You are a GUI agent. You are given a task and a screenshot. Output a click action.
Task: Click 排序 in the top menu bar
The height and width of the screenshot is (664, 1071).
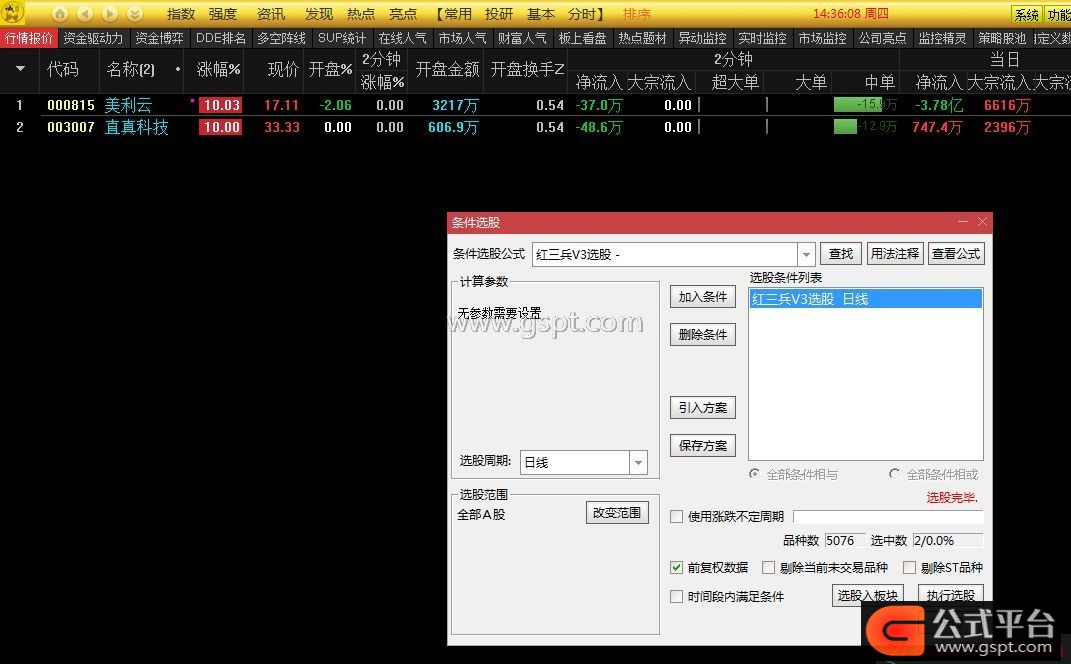pyautogui.click(x=637, y=14)
